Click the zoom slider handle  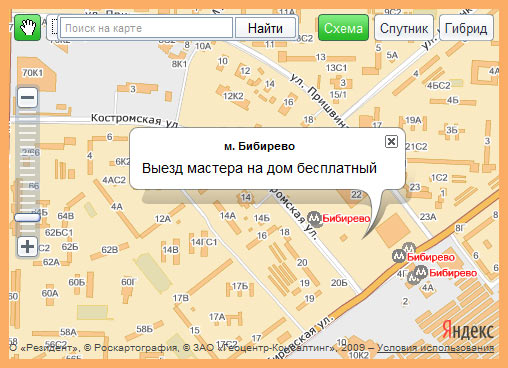click(x=27, y=218)
